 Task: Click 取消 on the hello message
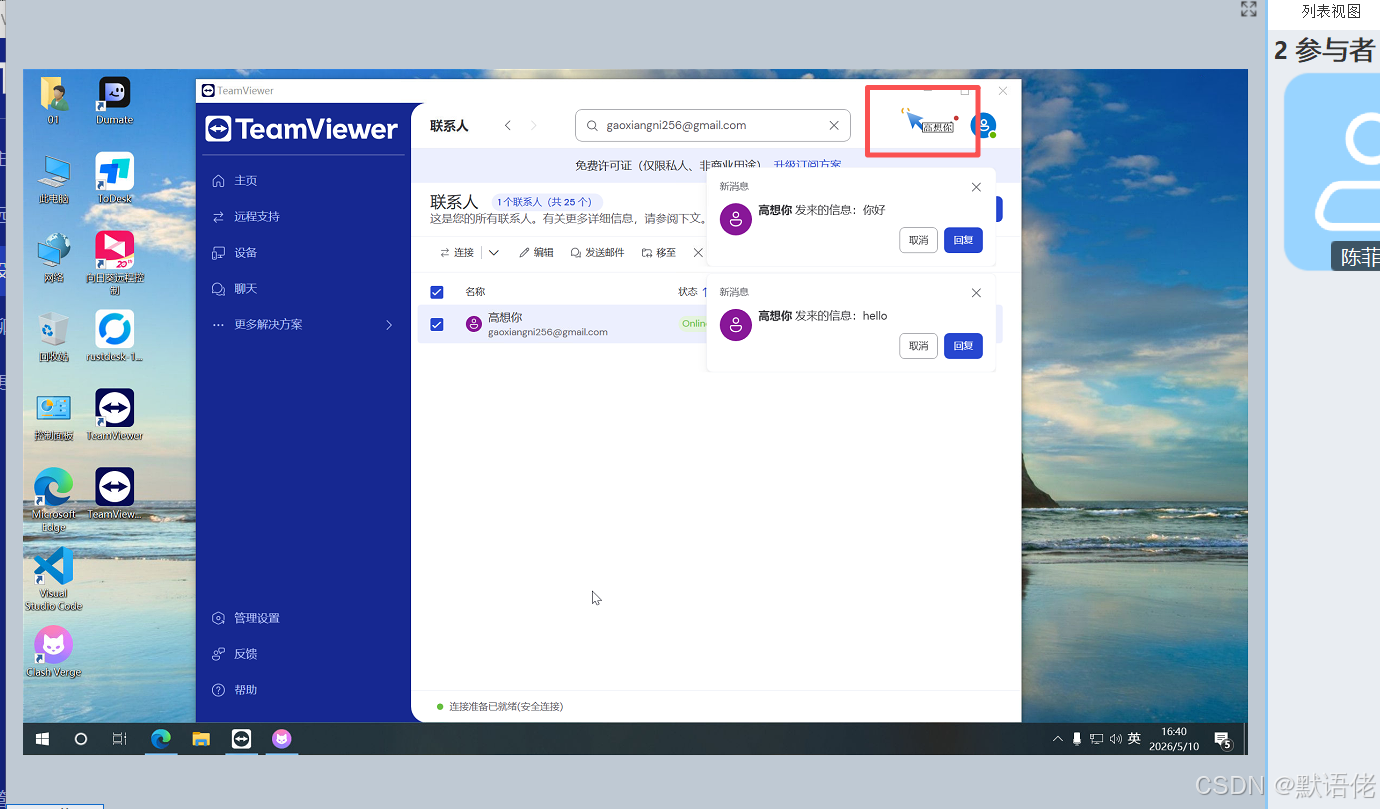(918, 346)
